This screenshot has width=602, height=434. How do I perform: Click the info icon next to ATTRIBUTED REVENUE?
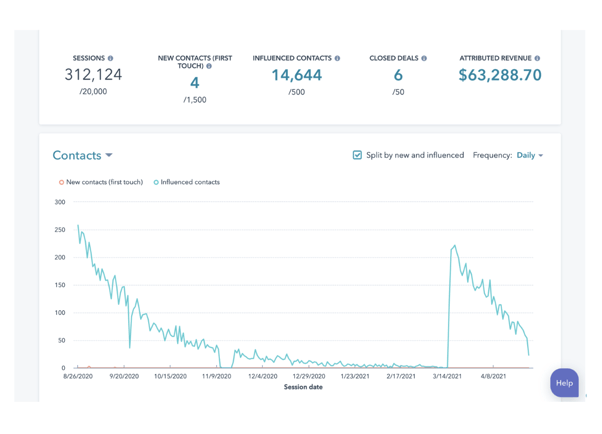(537, 58)
